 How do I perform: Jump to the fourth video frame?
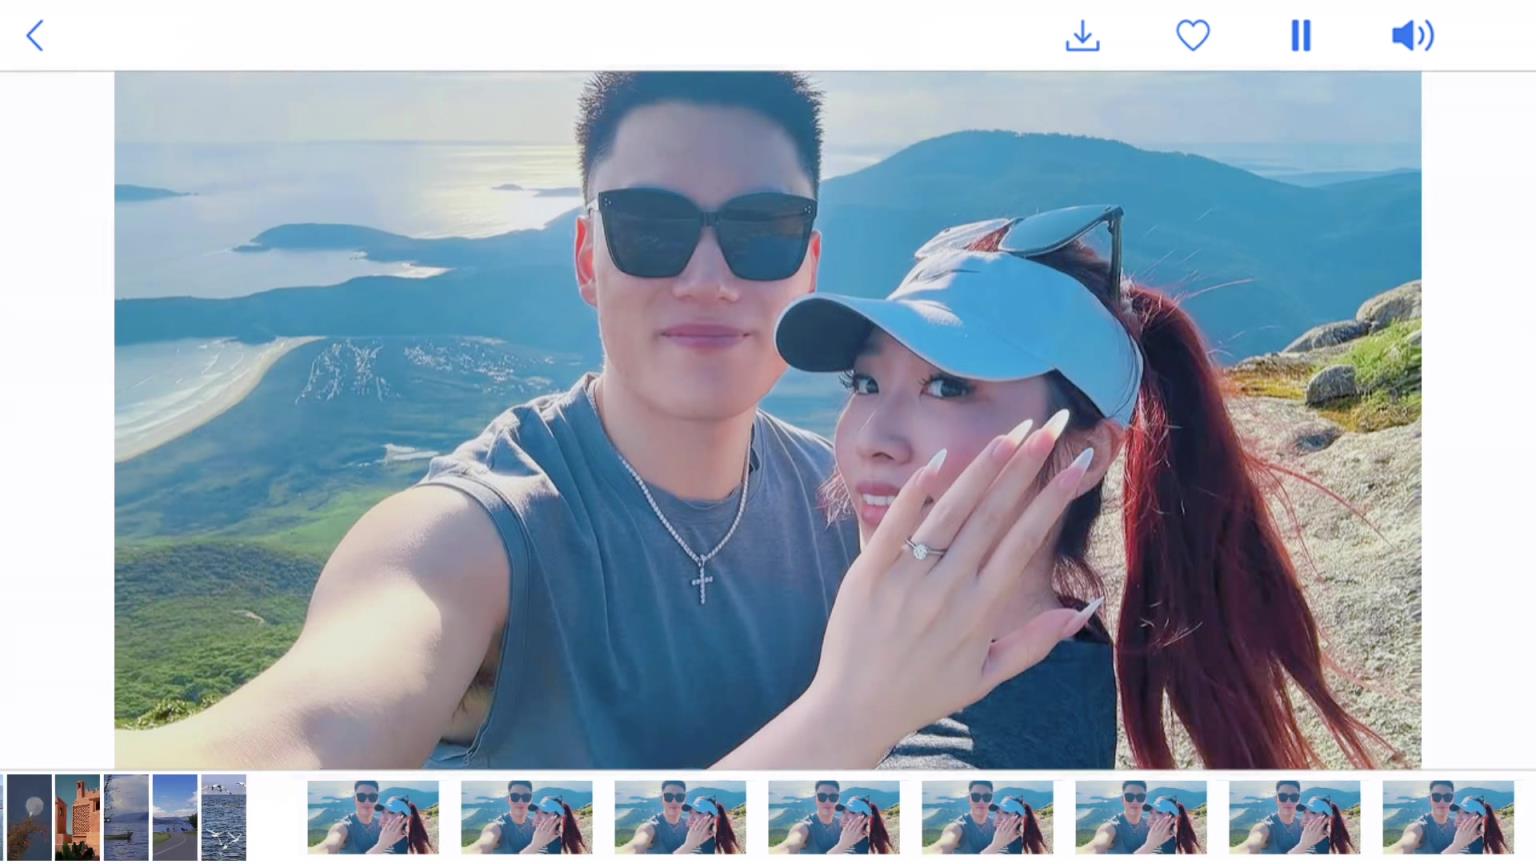[x=834, y=817]
